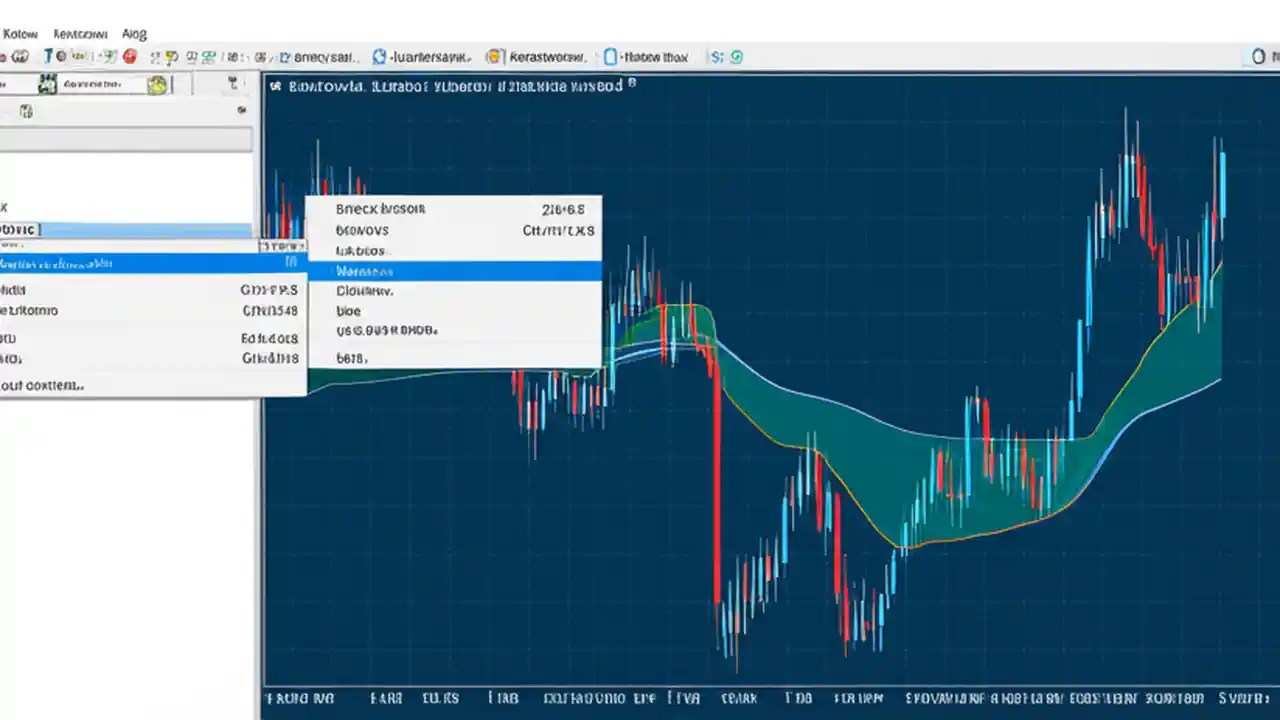Open the Kerastworowi toolbar panel icon
The height and width of the screenshot is (720, 1280).
(494, 57)
